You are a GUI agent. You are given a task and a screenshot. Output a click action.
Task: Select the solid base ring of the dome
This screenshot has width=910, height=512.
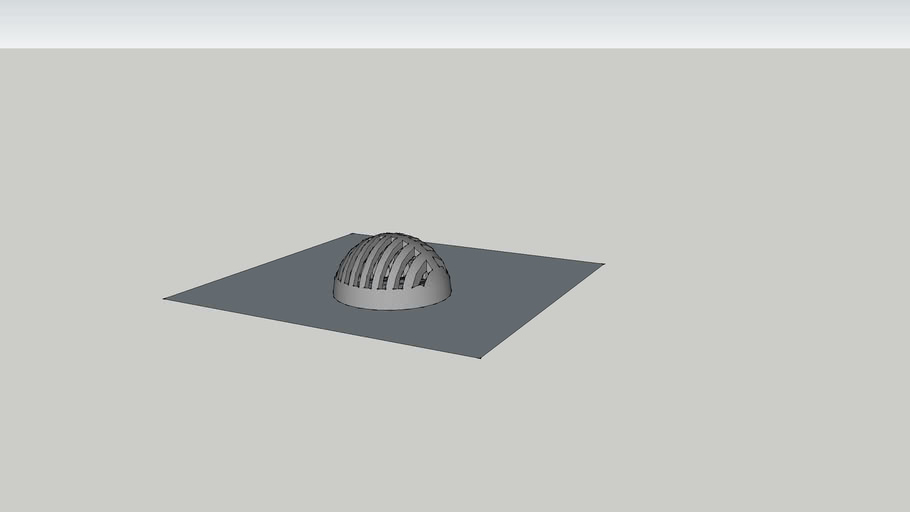390,298
